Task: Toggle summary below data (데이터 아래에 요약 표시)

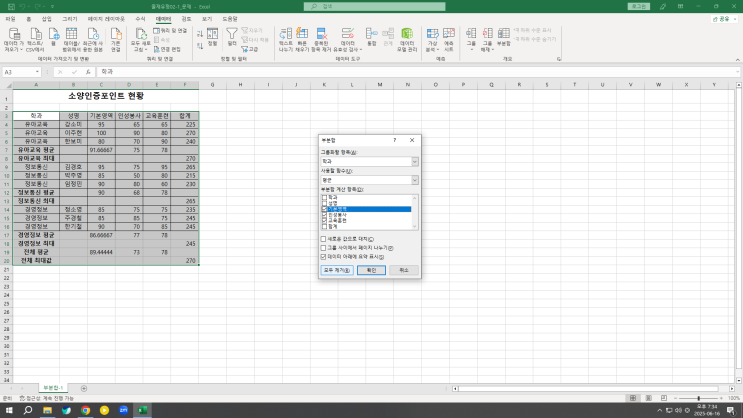Action: pyautogui.click(x=324, y=257)
